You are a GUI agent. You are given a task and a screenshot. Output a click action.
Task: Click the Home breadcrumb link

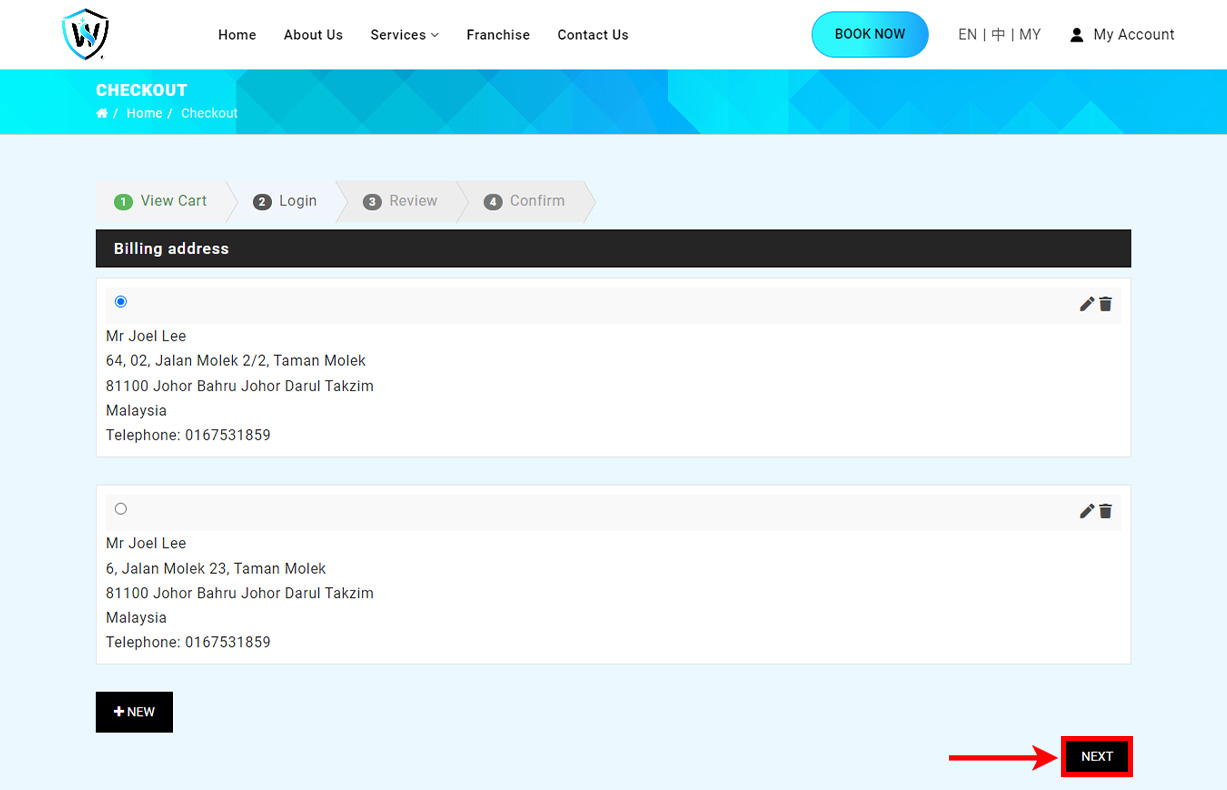(144, 113)
